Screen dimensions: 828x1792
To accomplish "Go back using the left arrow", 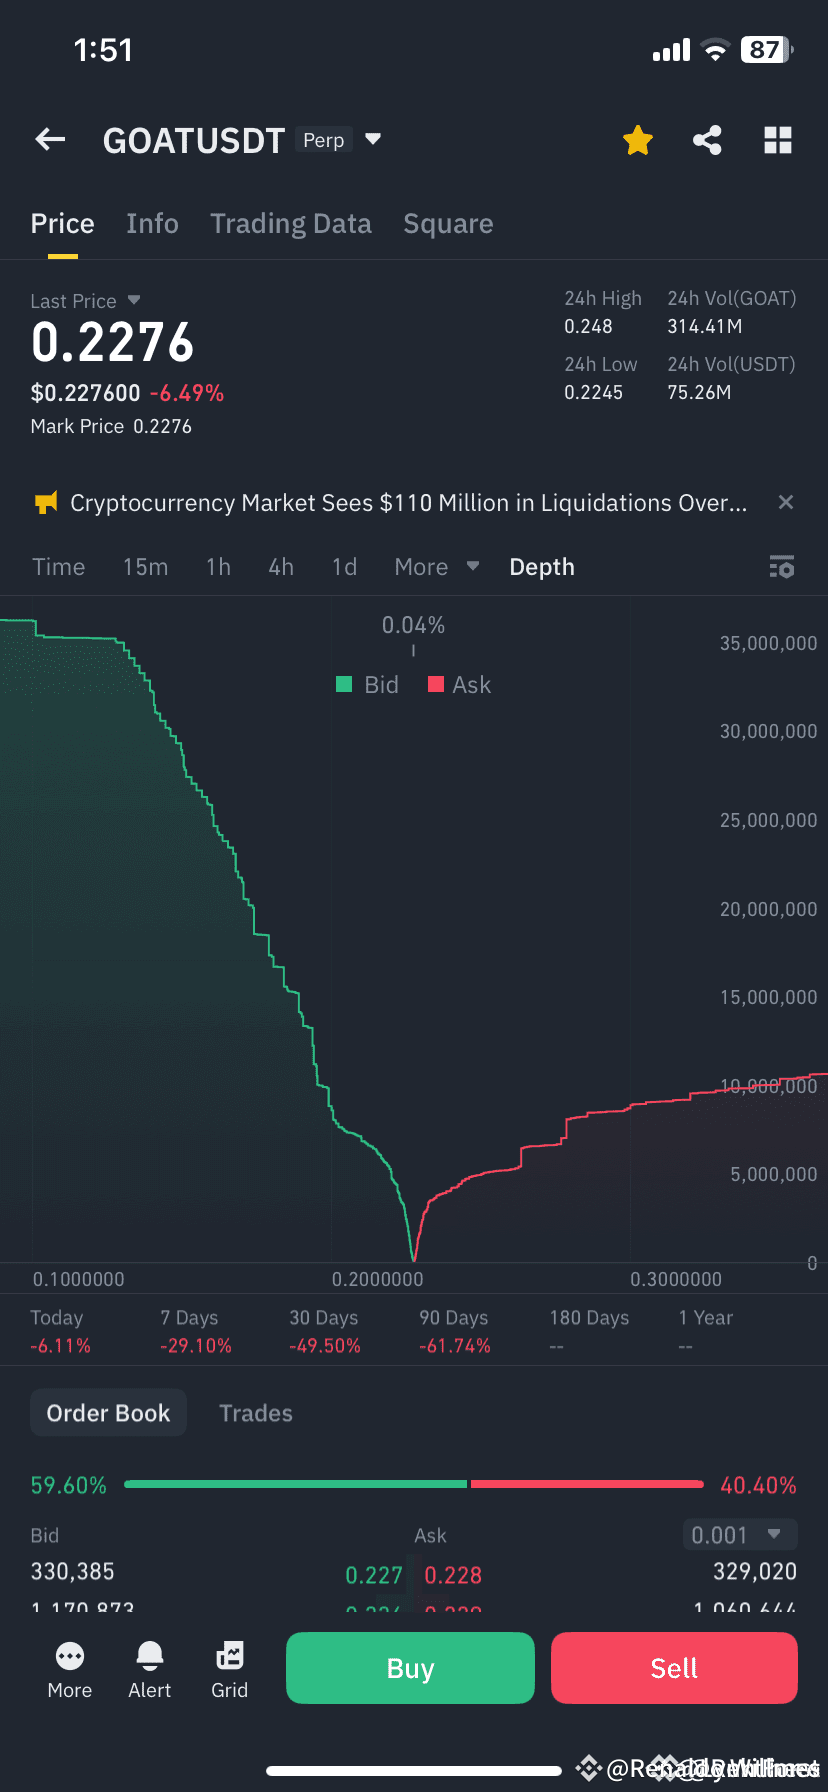I will point(50,140).
